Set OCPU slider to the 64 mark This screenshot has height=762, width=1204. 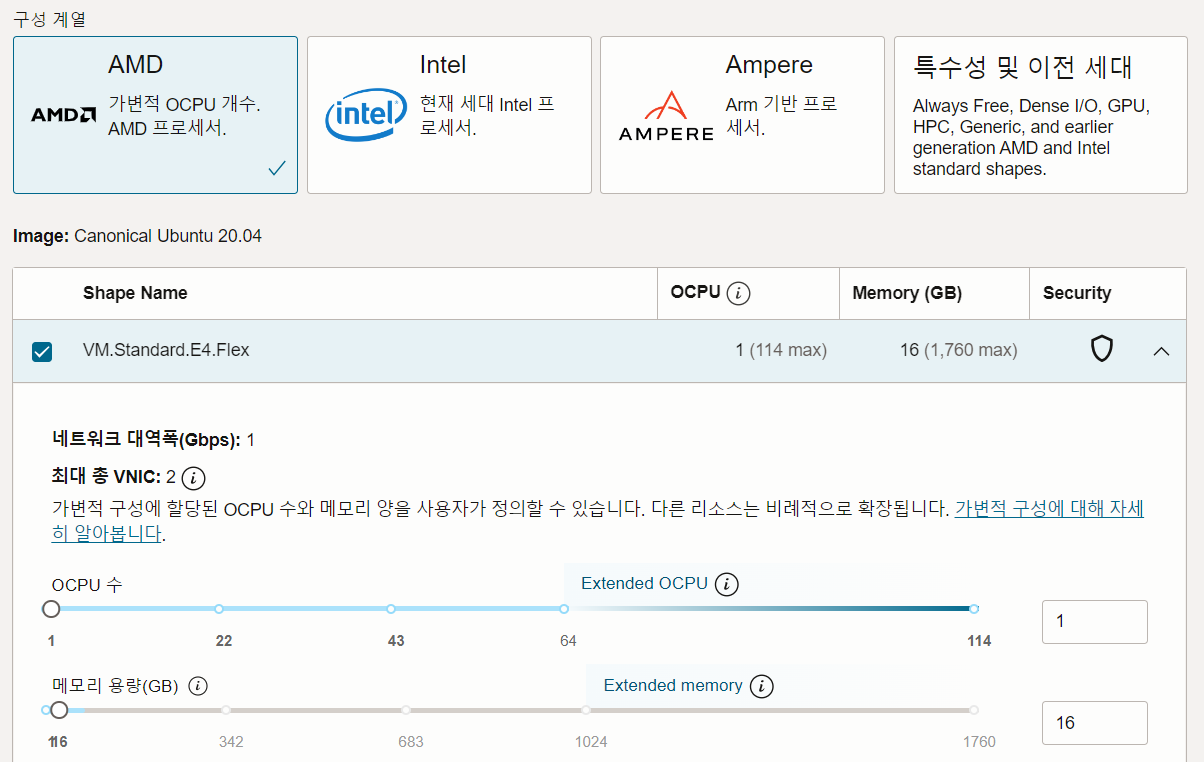[564, 609]
